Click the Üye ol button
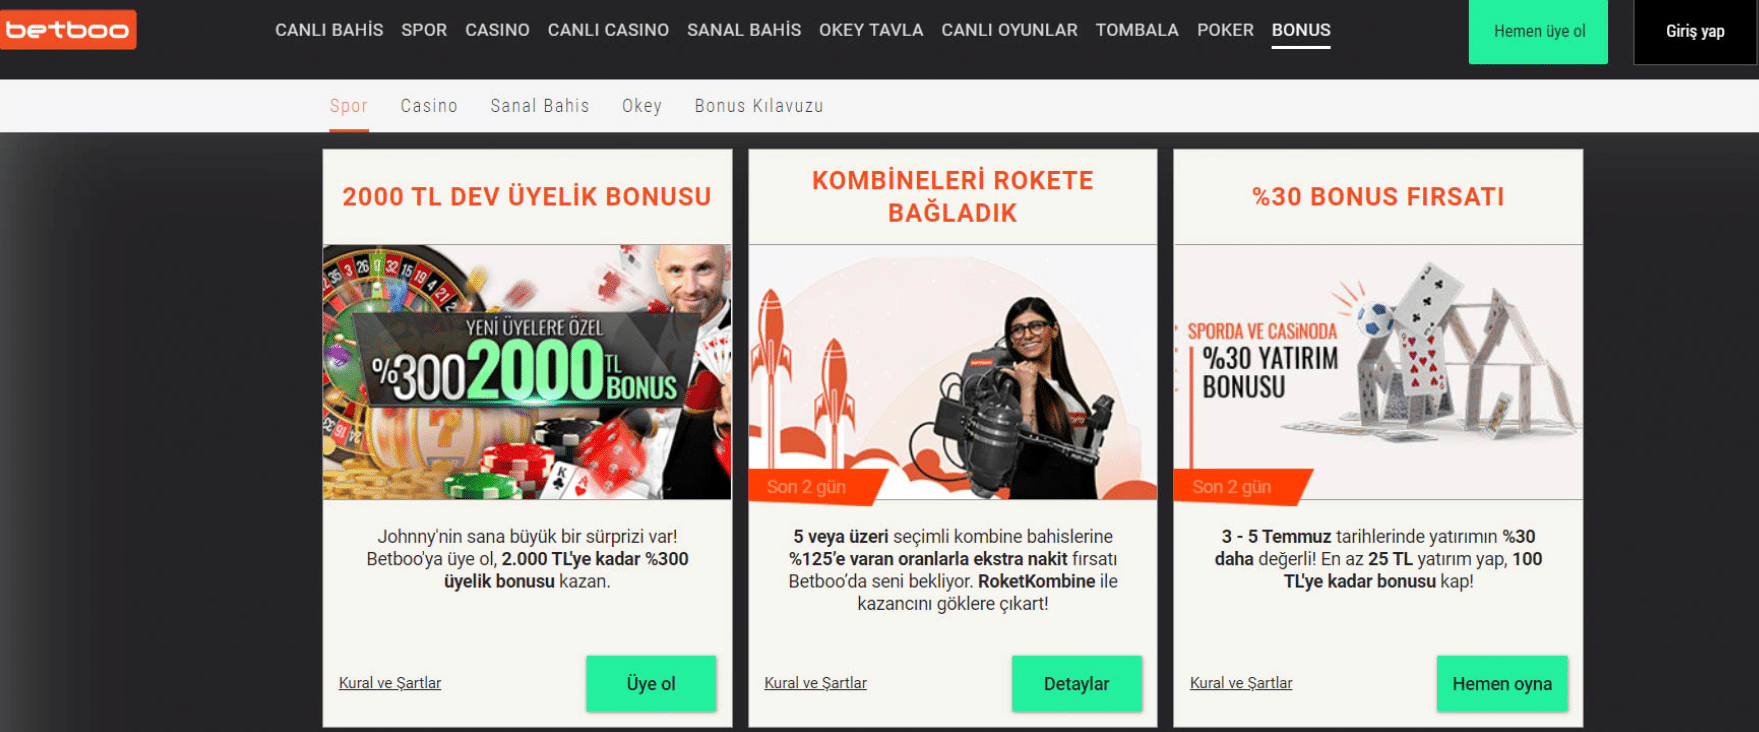The height and width of the screenshot is (732, 1759). (x=651, y=684)
